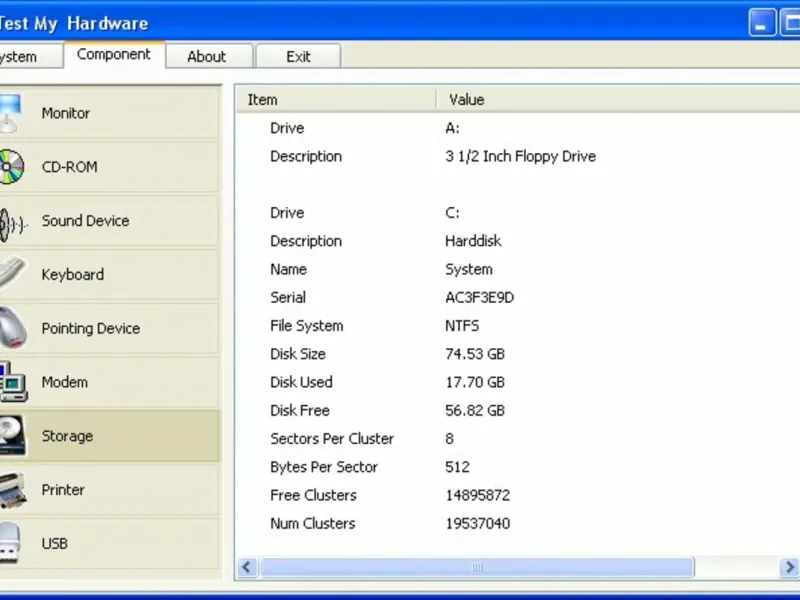Click the serial value 'AC3F3E9D'
800x600 pixels.
point(479,297)
